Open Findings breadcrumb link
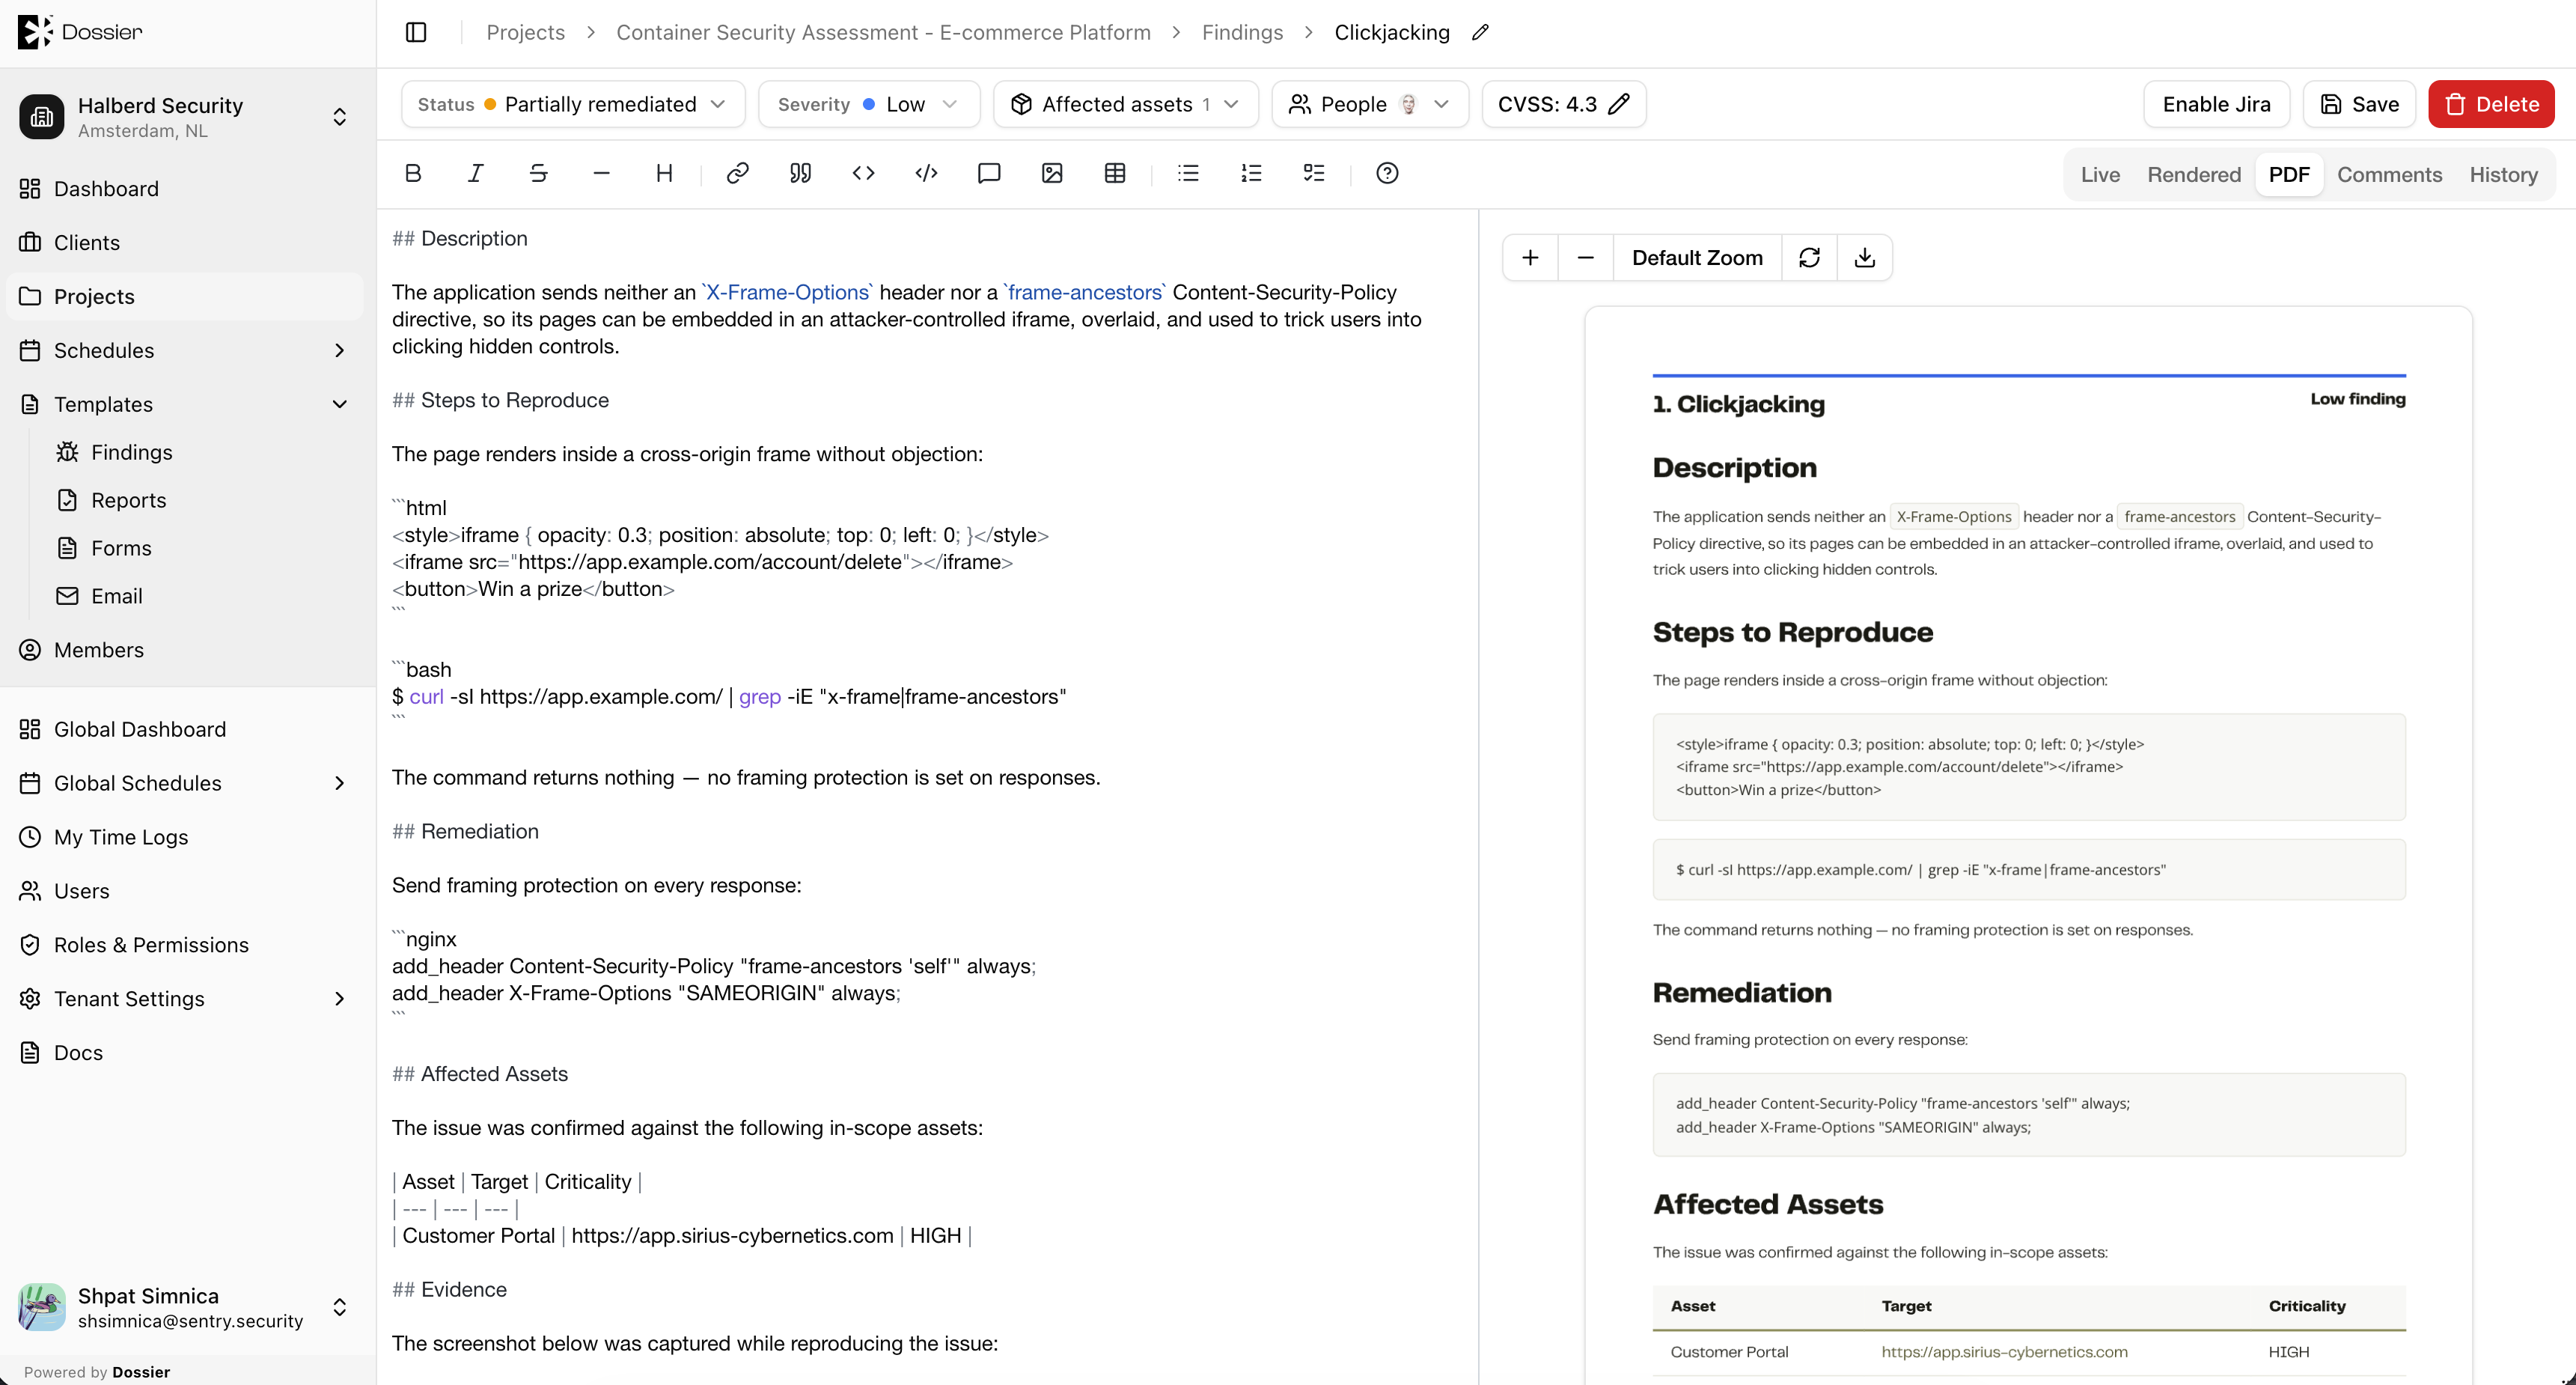This screenshot has width=2576, height=1385. (1242, 32)
